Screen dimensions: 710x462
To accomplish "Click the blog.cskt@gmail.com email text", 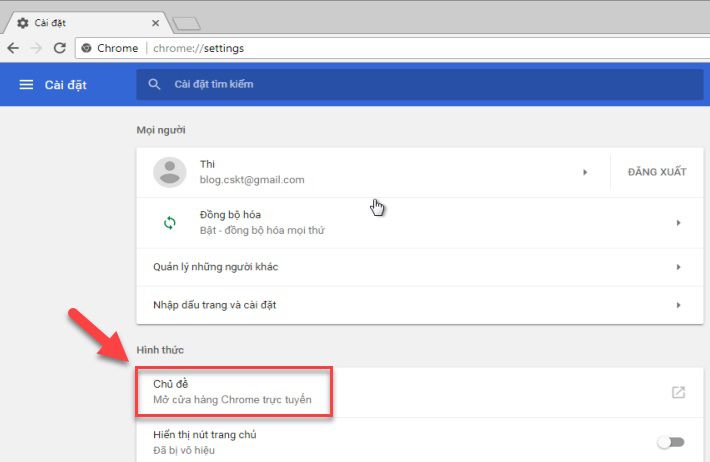I will (252, 180).
